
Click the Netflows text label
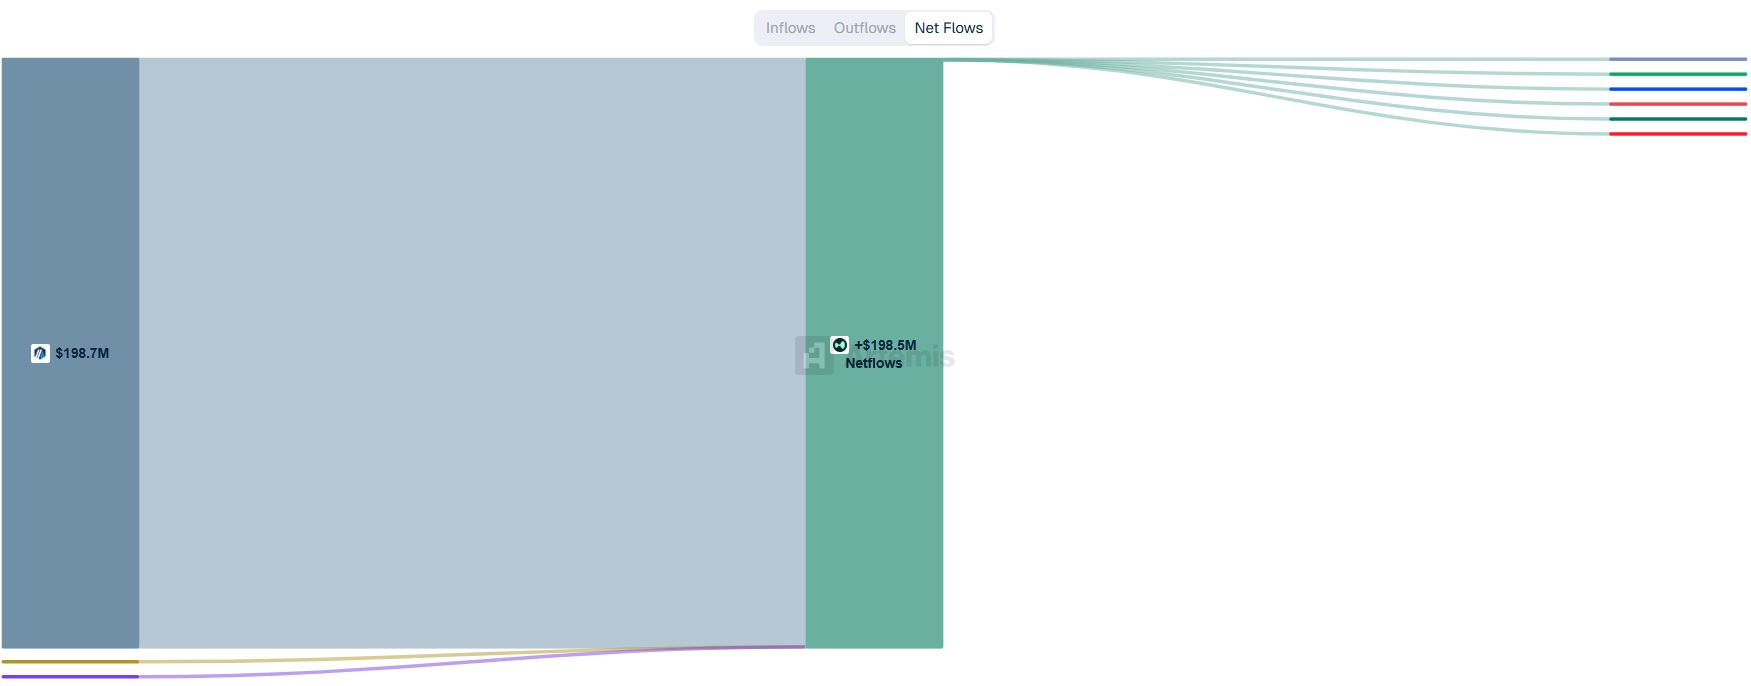point(873,363)
